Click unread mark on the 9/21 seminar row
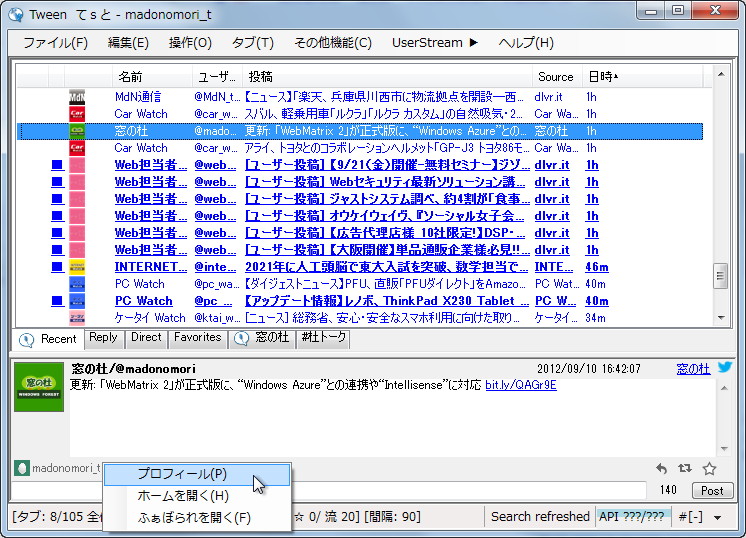 57,165
